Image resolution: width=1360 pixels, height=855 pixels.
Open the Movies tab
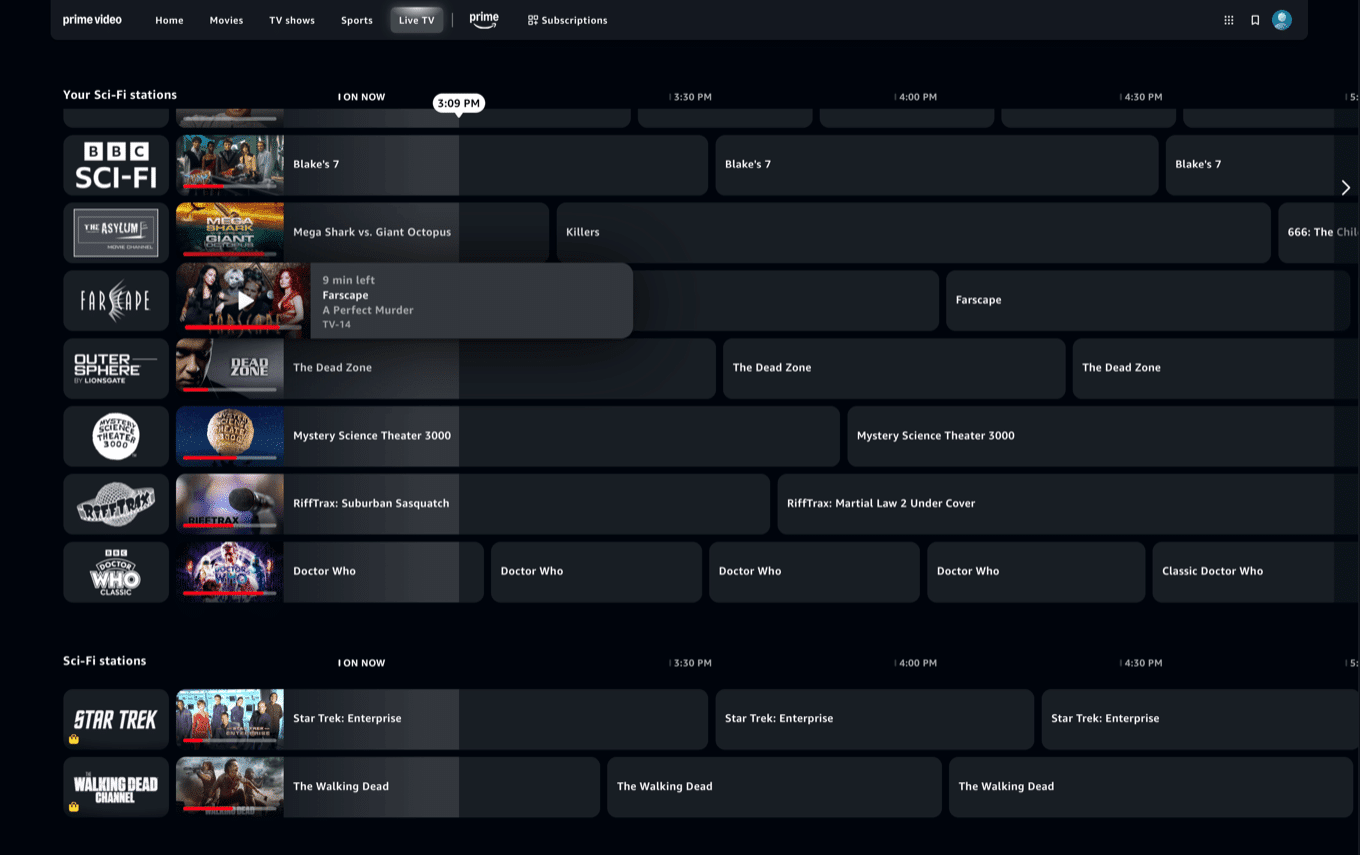(x=226, y=20)
